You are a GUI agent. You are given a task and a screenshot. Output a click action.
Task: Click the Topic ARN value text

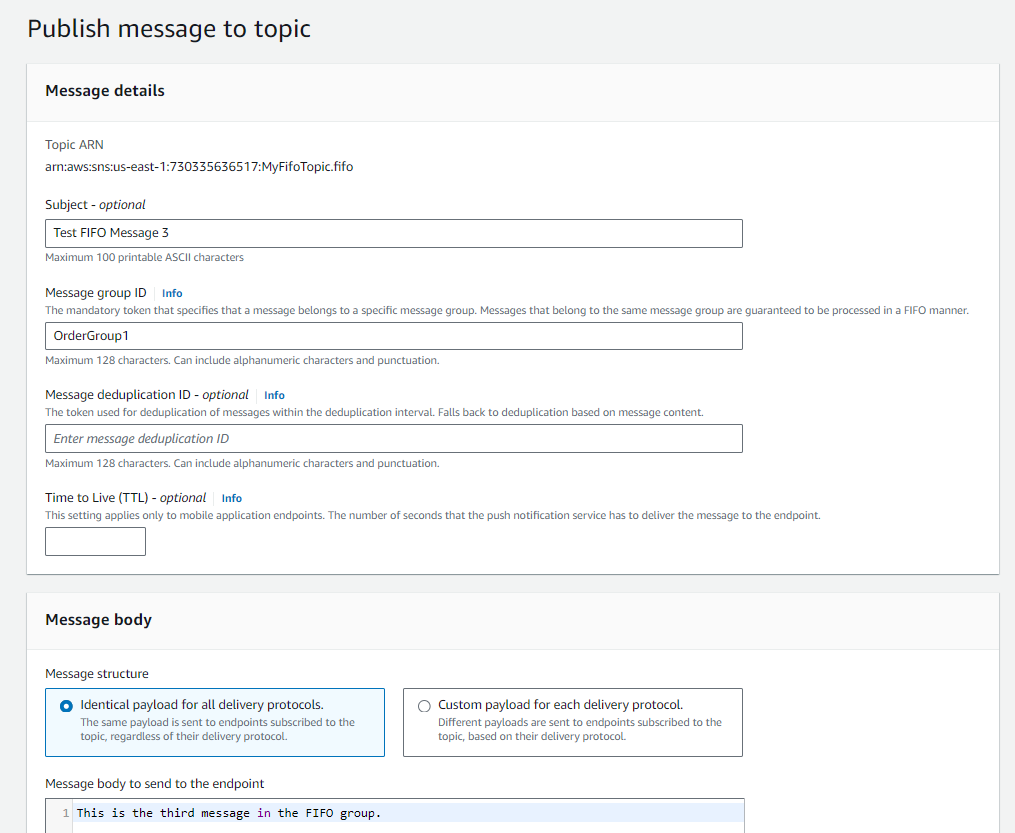(198, 167)
